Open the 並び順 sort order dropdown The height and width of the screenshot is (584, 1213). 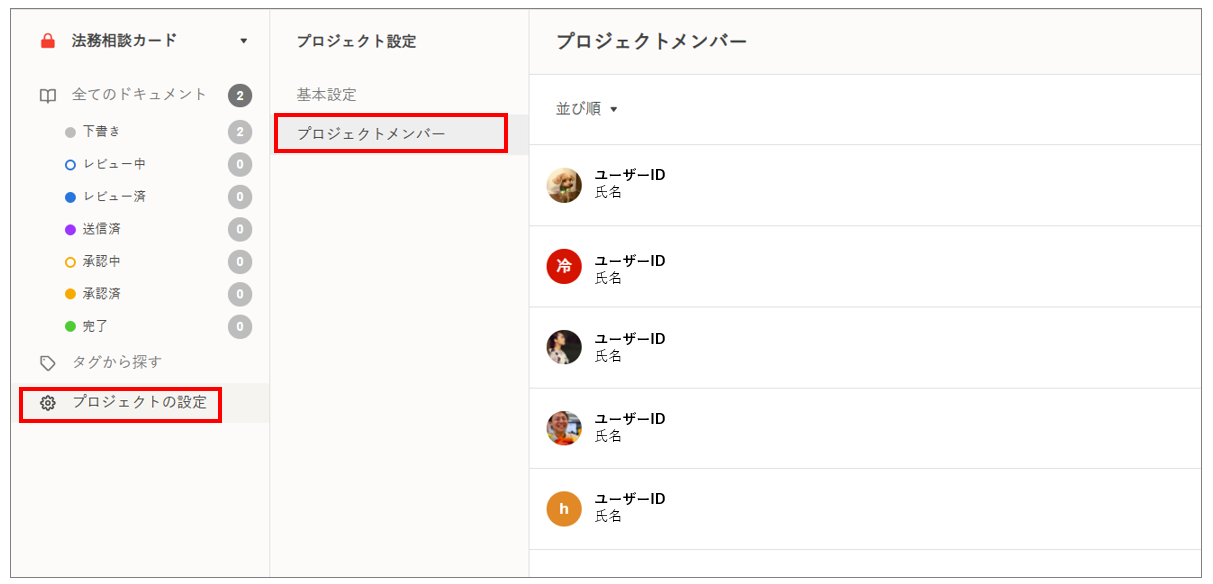[x=587, y=109]
